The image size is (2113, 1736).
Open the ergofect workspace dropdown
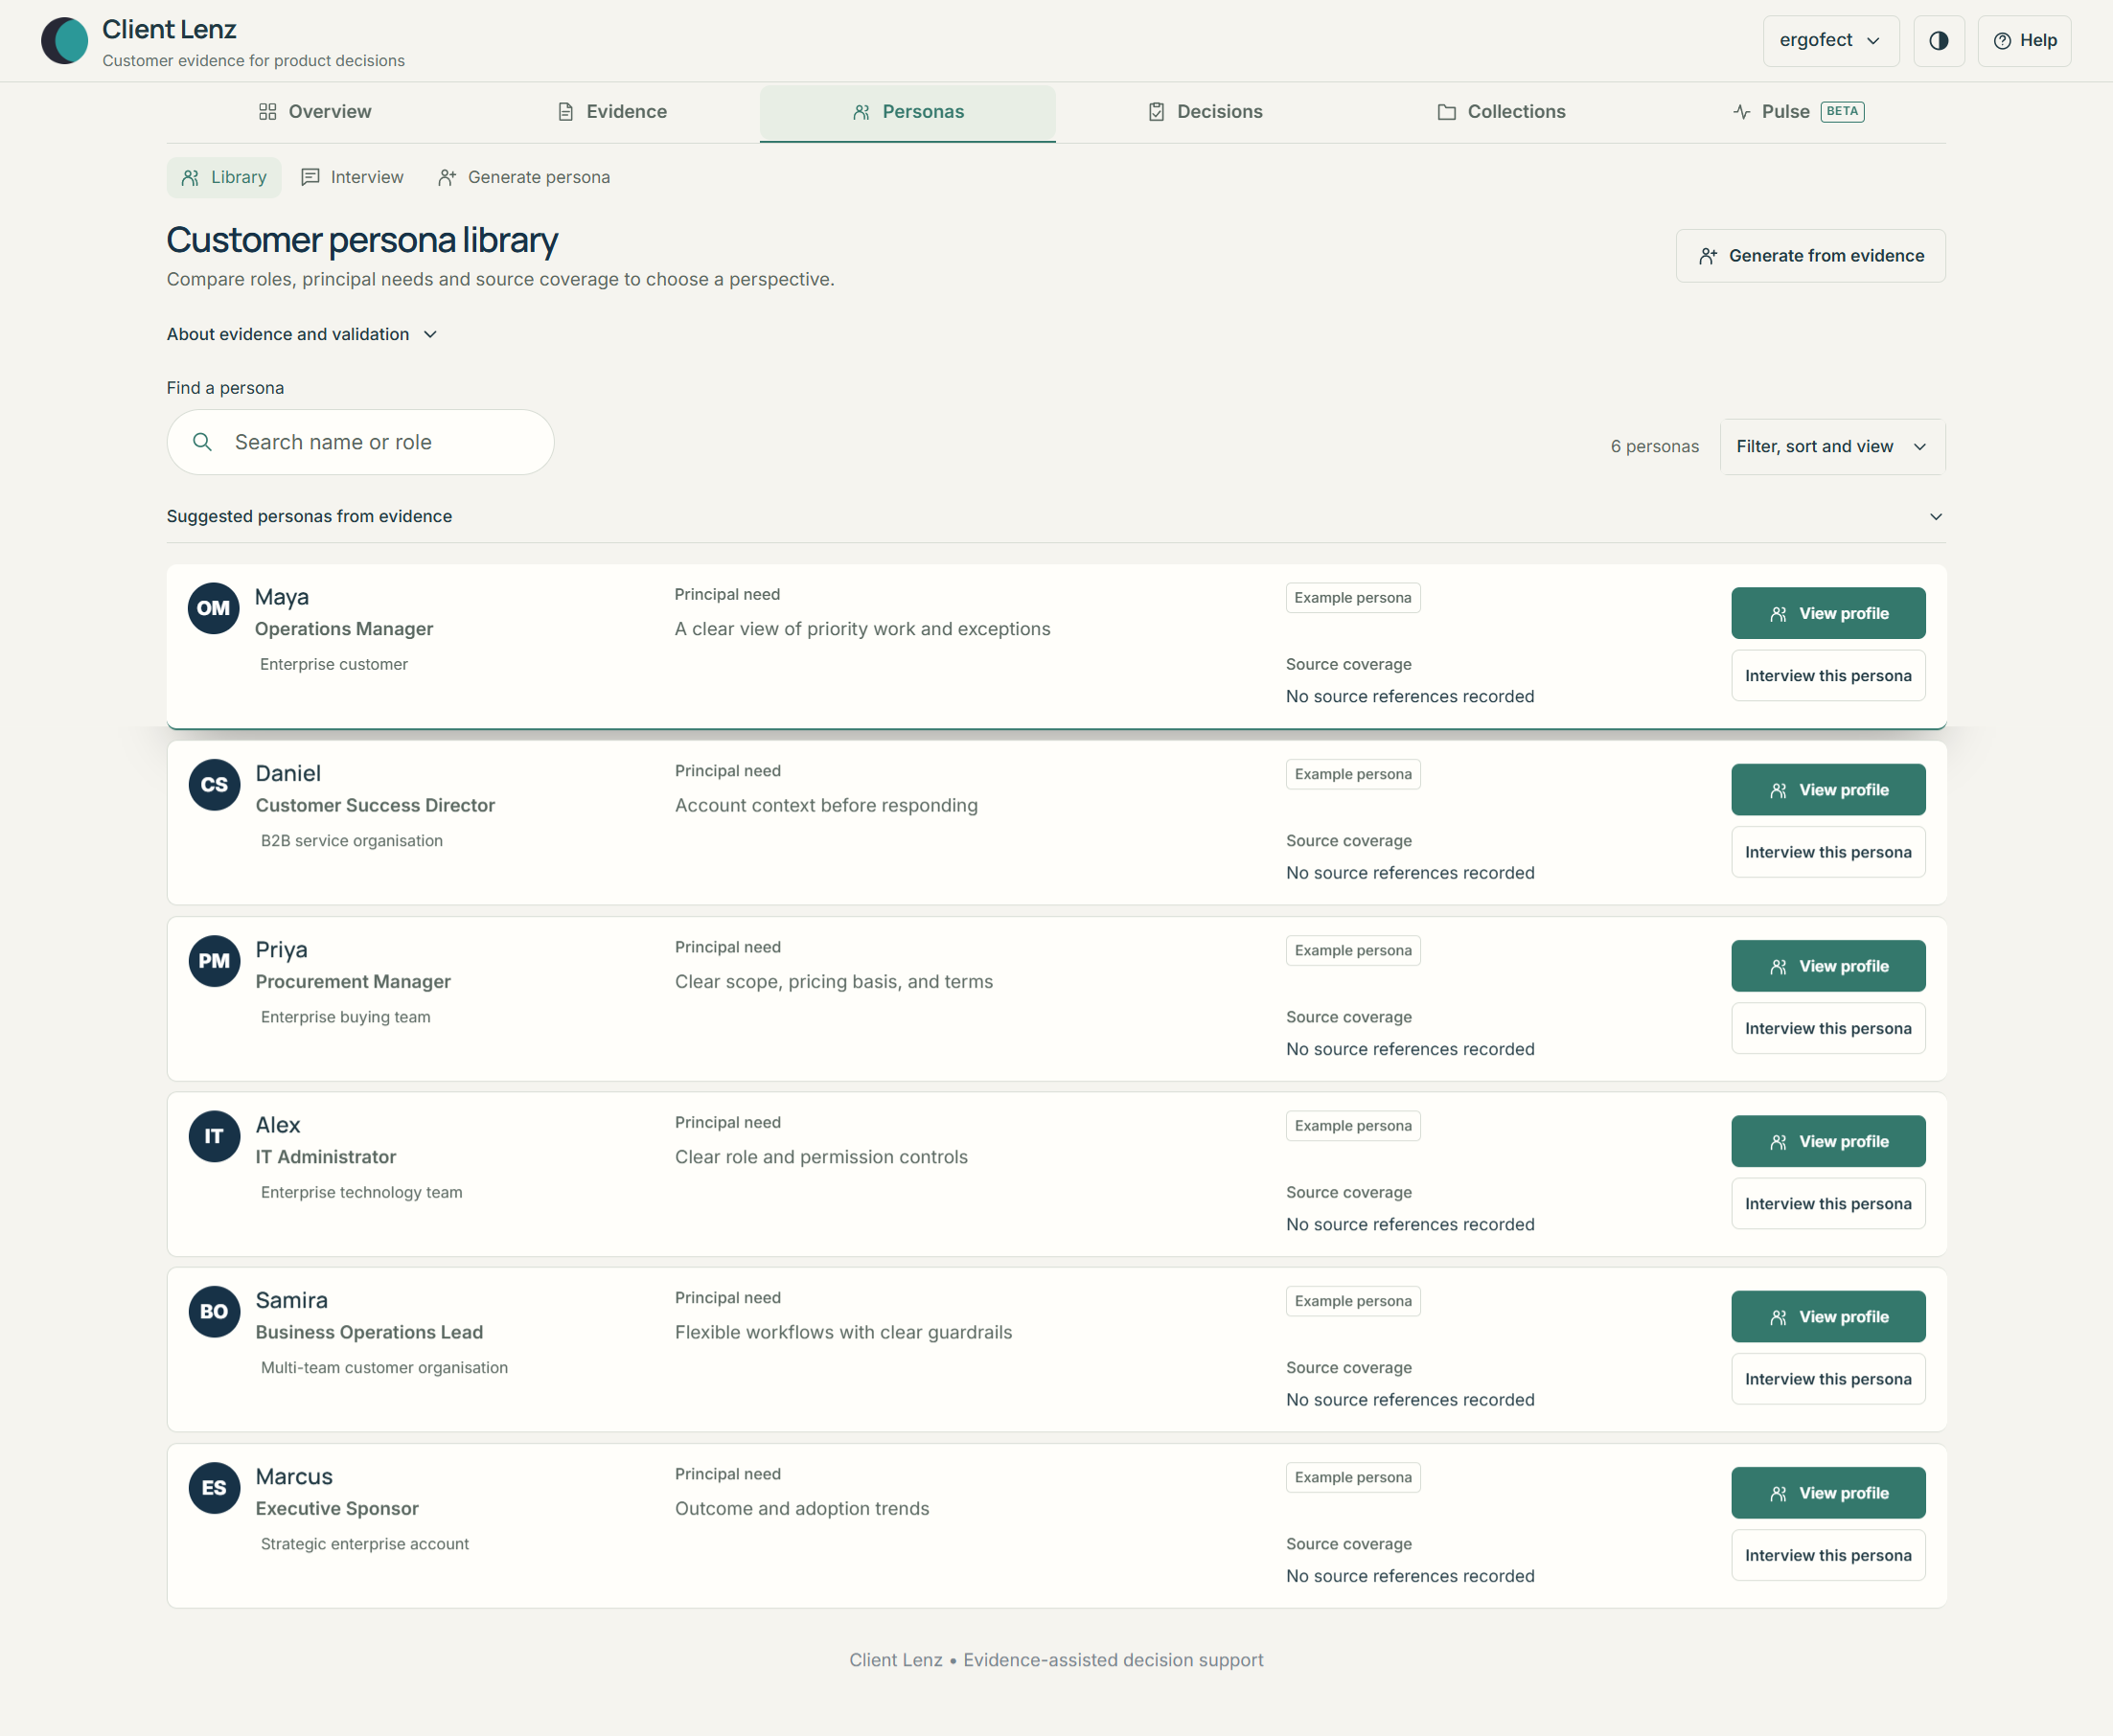pyautogui.click(x=1830, y=41)
